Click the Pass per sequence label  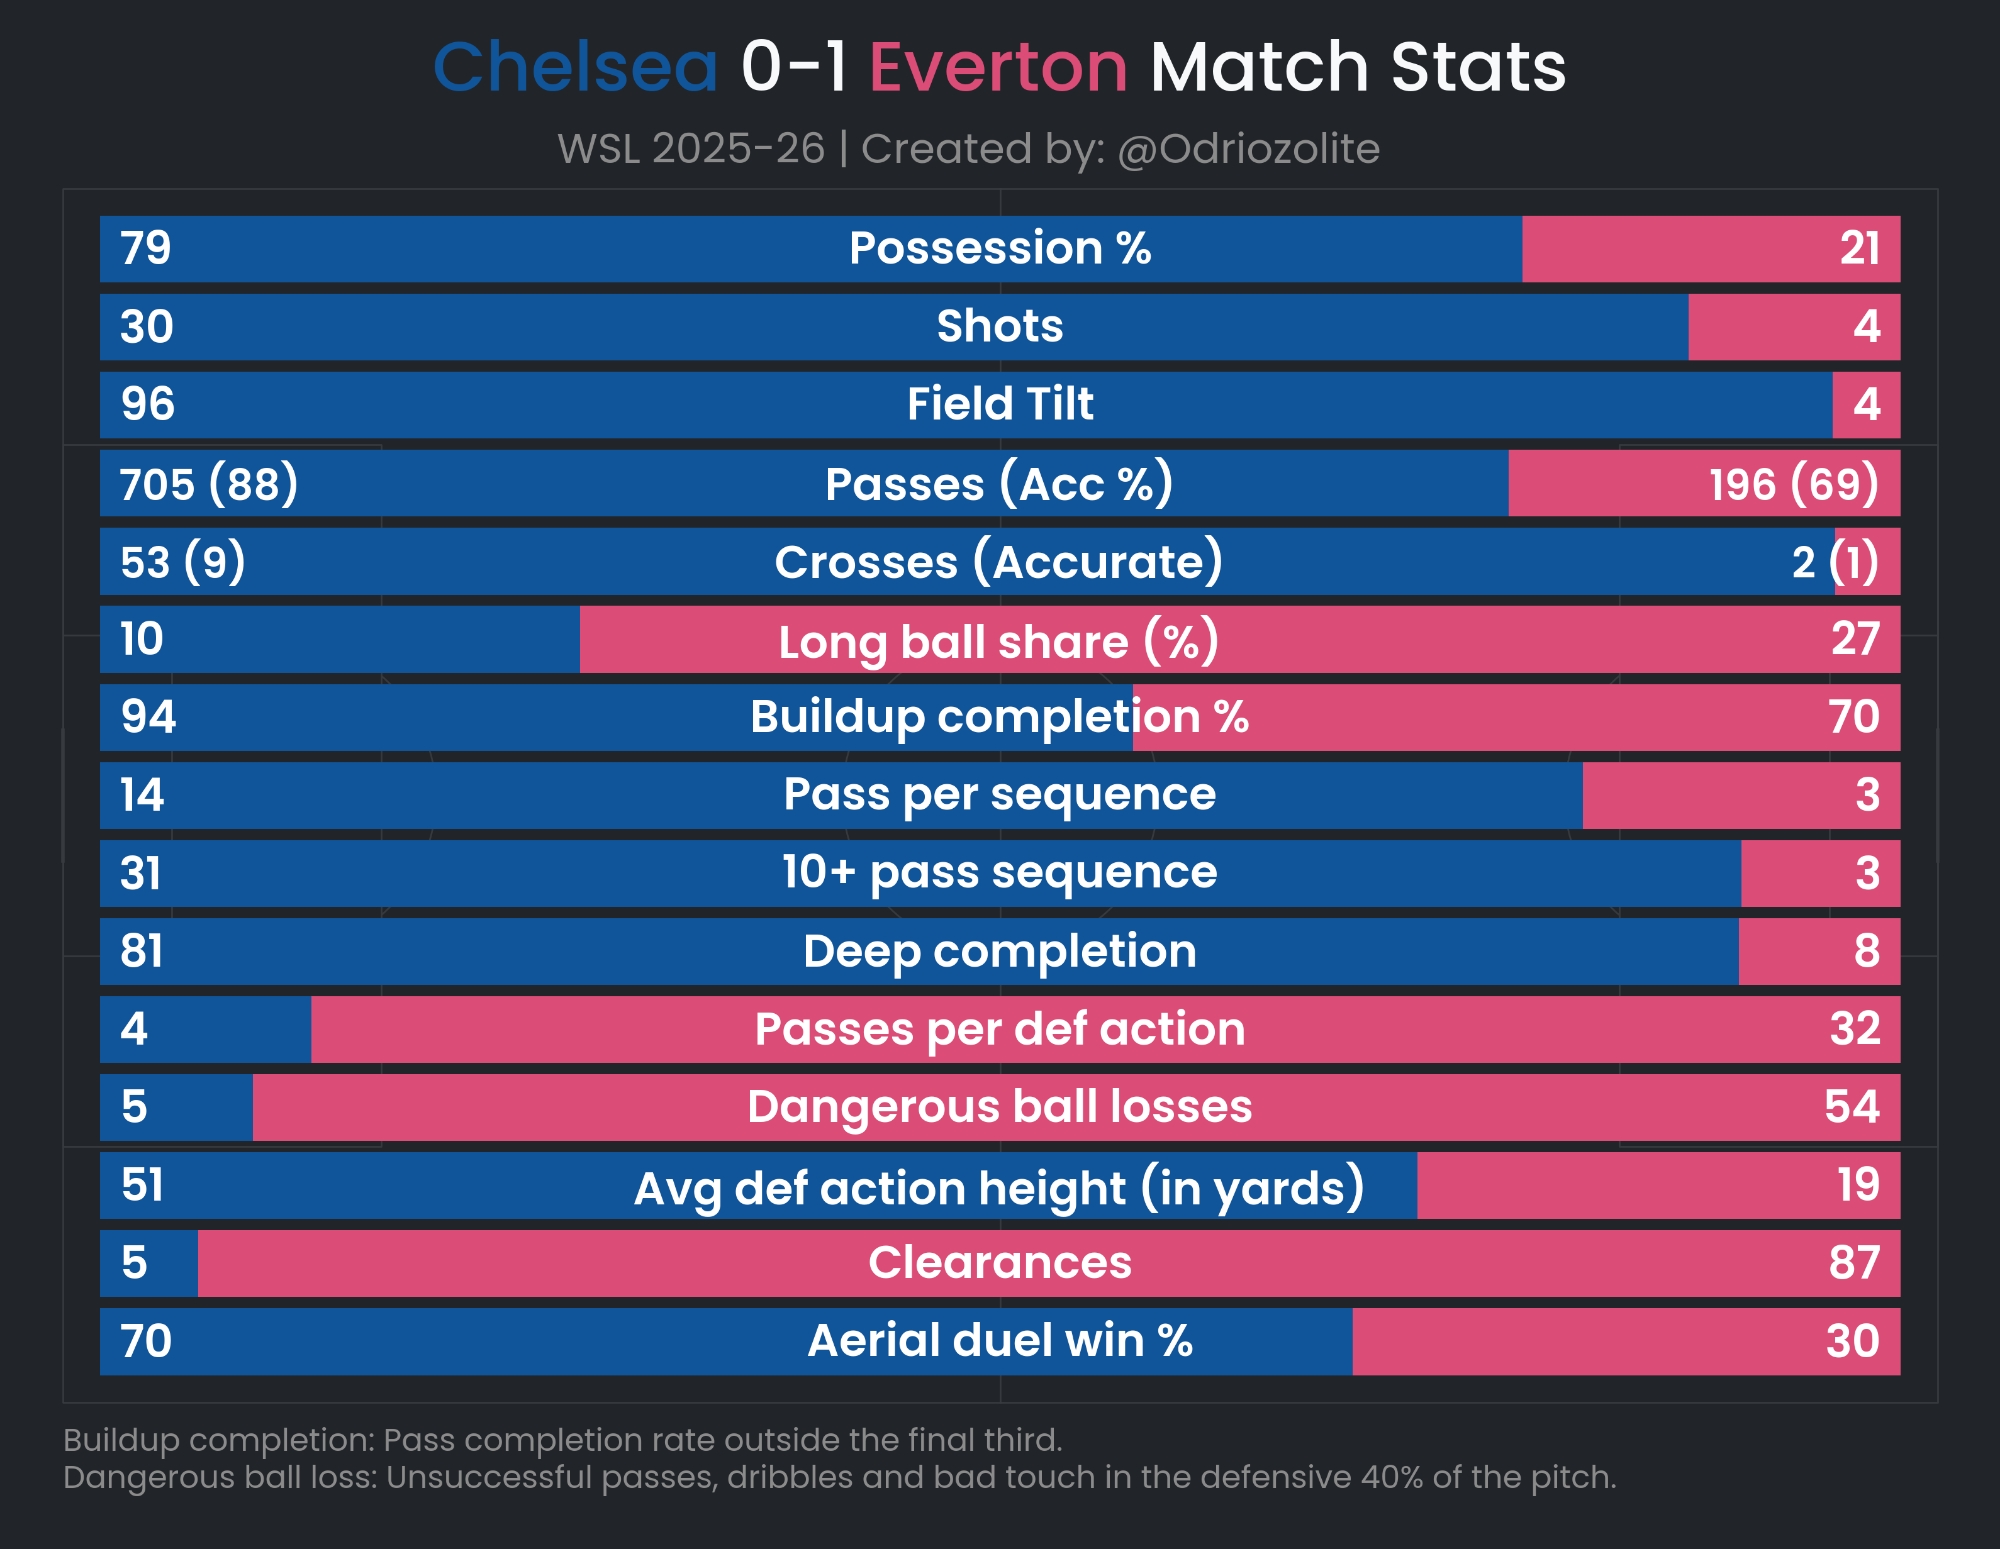(1000, 795)
